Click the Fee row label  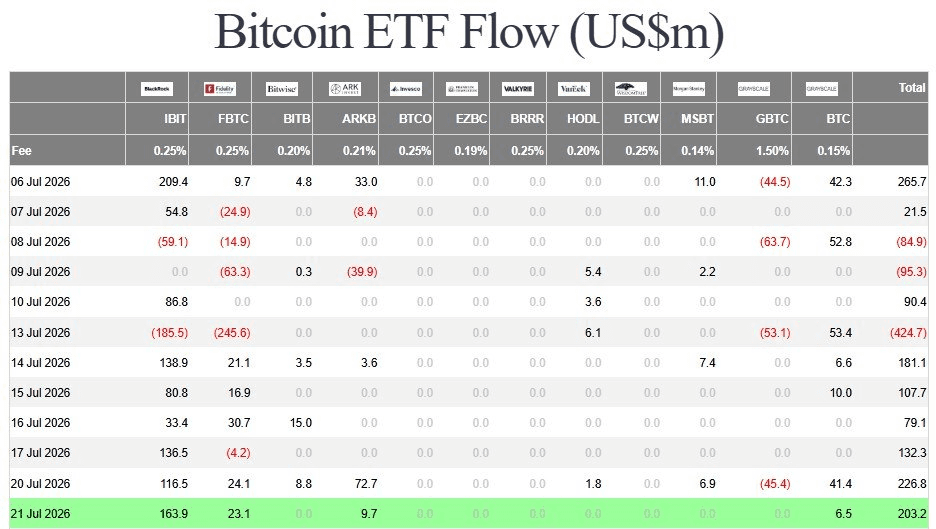click(x=21, y=150)
